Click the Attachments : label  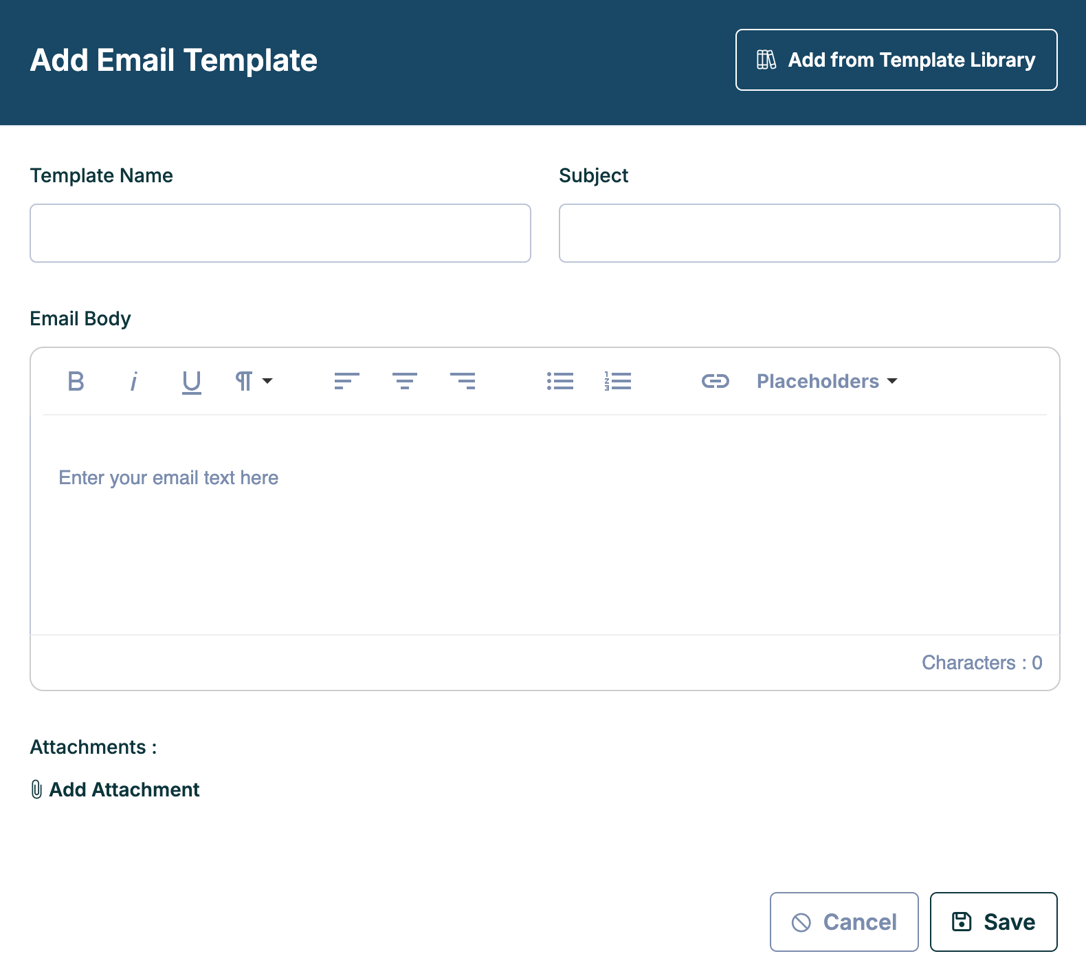tap(94, 747)
